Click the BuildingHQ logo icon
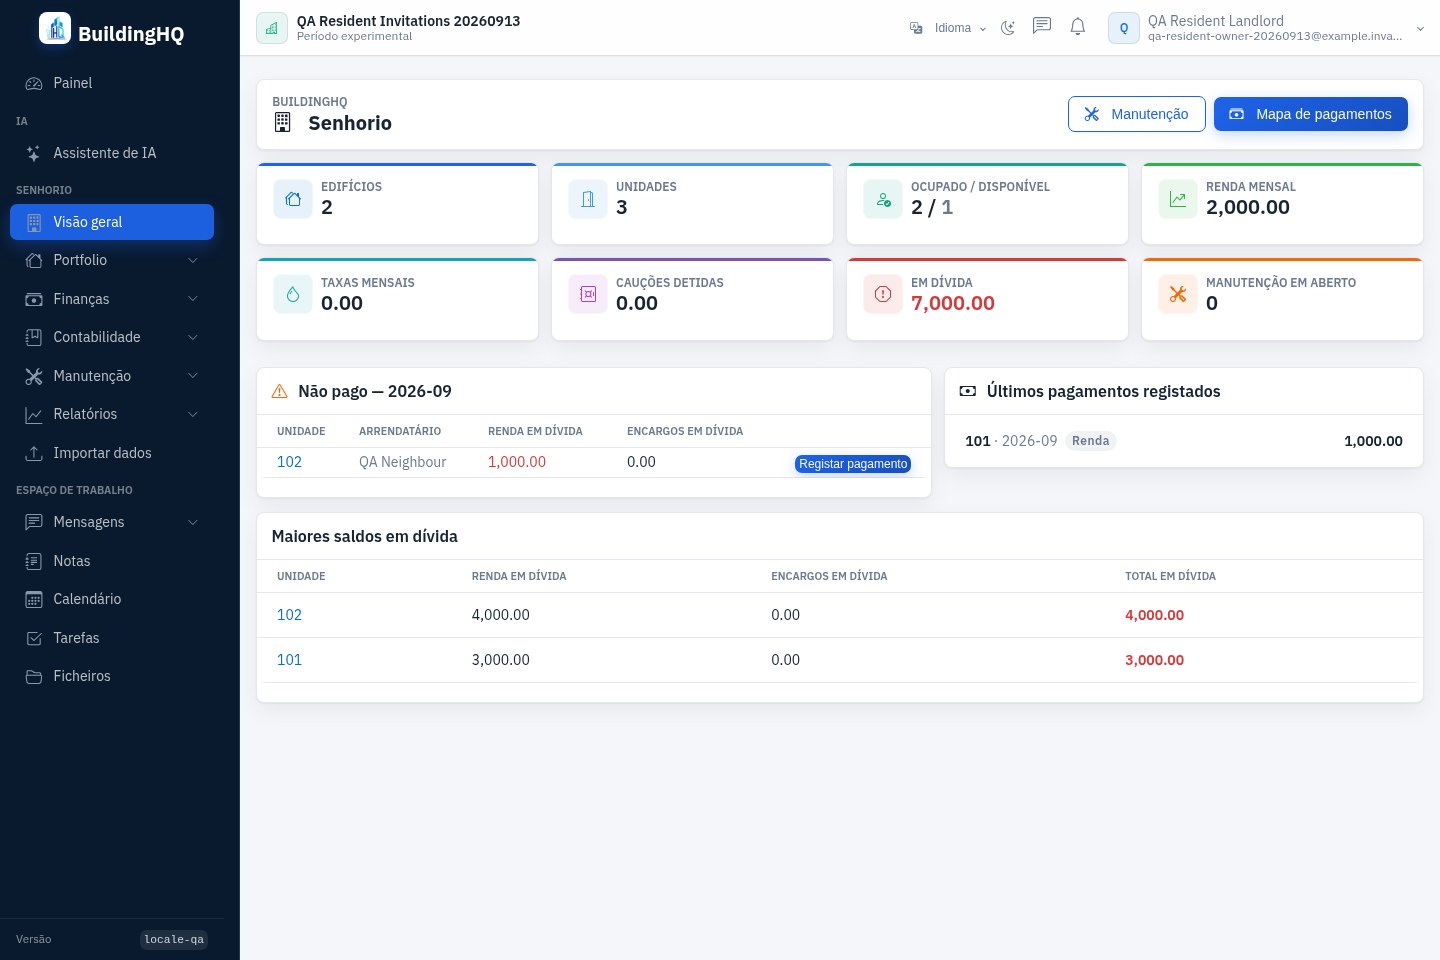Image resolution: width=1440 pixels, height=960 pixels. pos(55,29)
